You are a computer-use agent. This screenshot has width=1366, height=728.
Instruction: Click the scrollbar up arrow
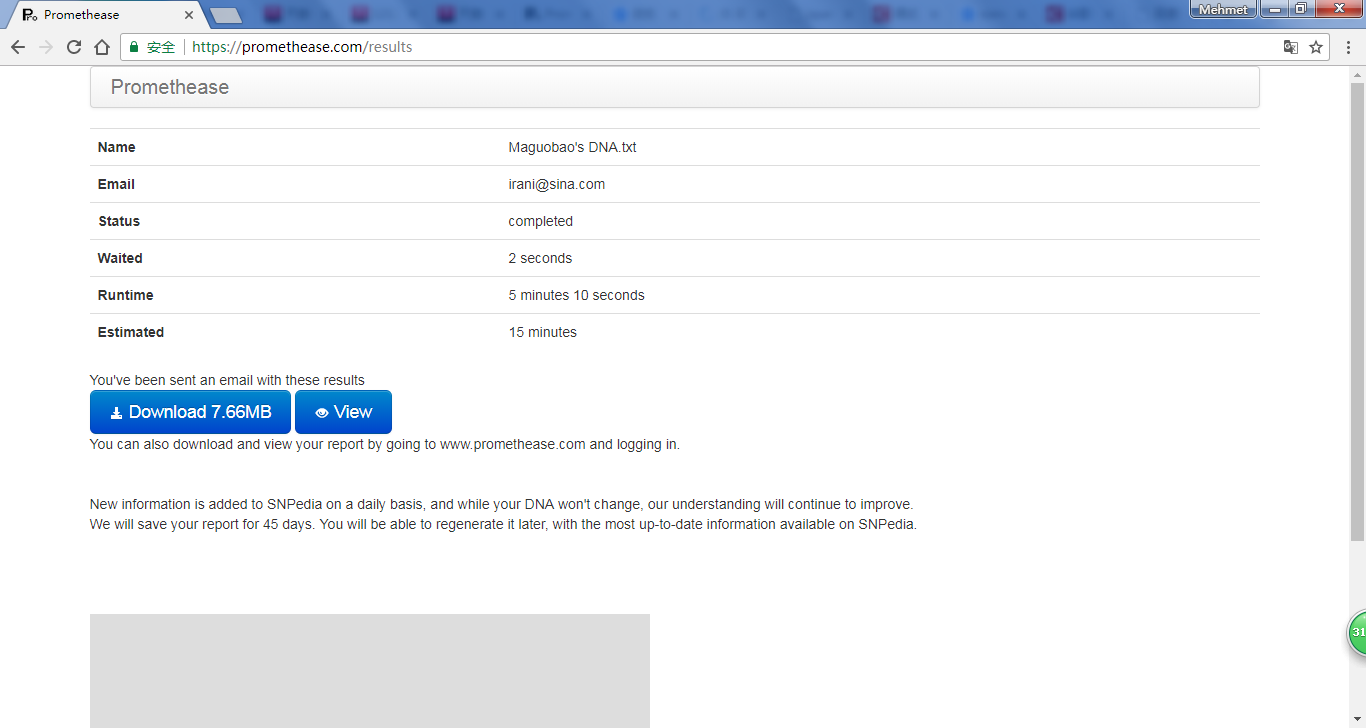(x=1357, y=73)
